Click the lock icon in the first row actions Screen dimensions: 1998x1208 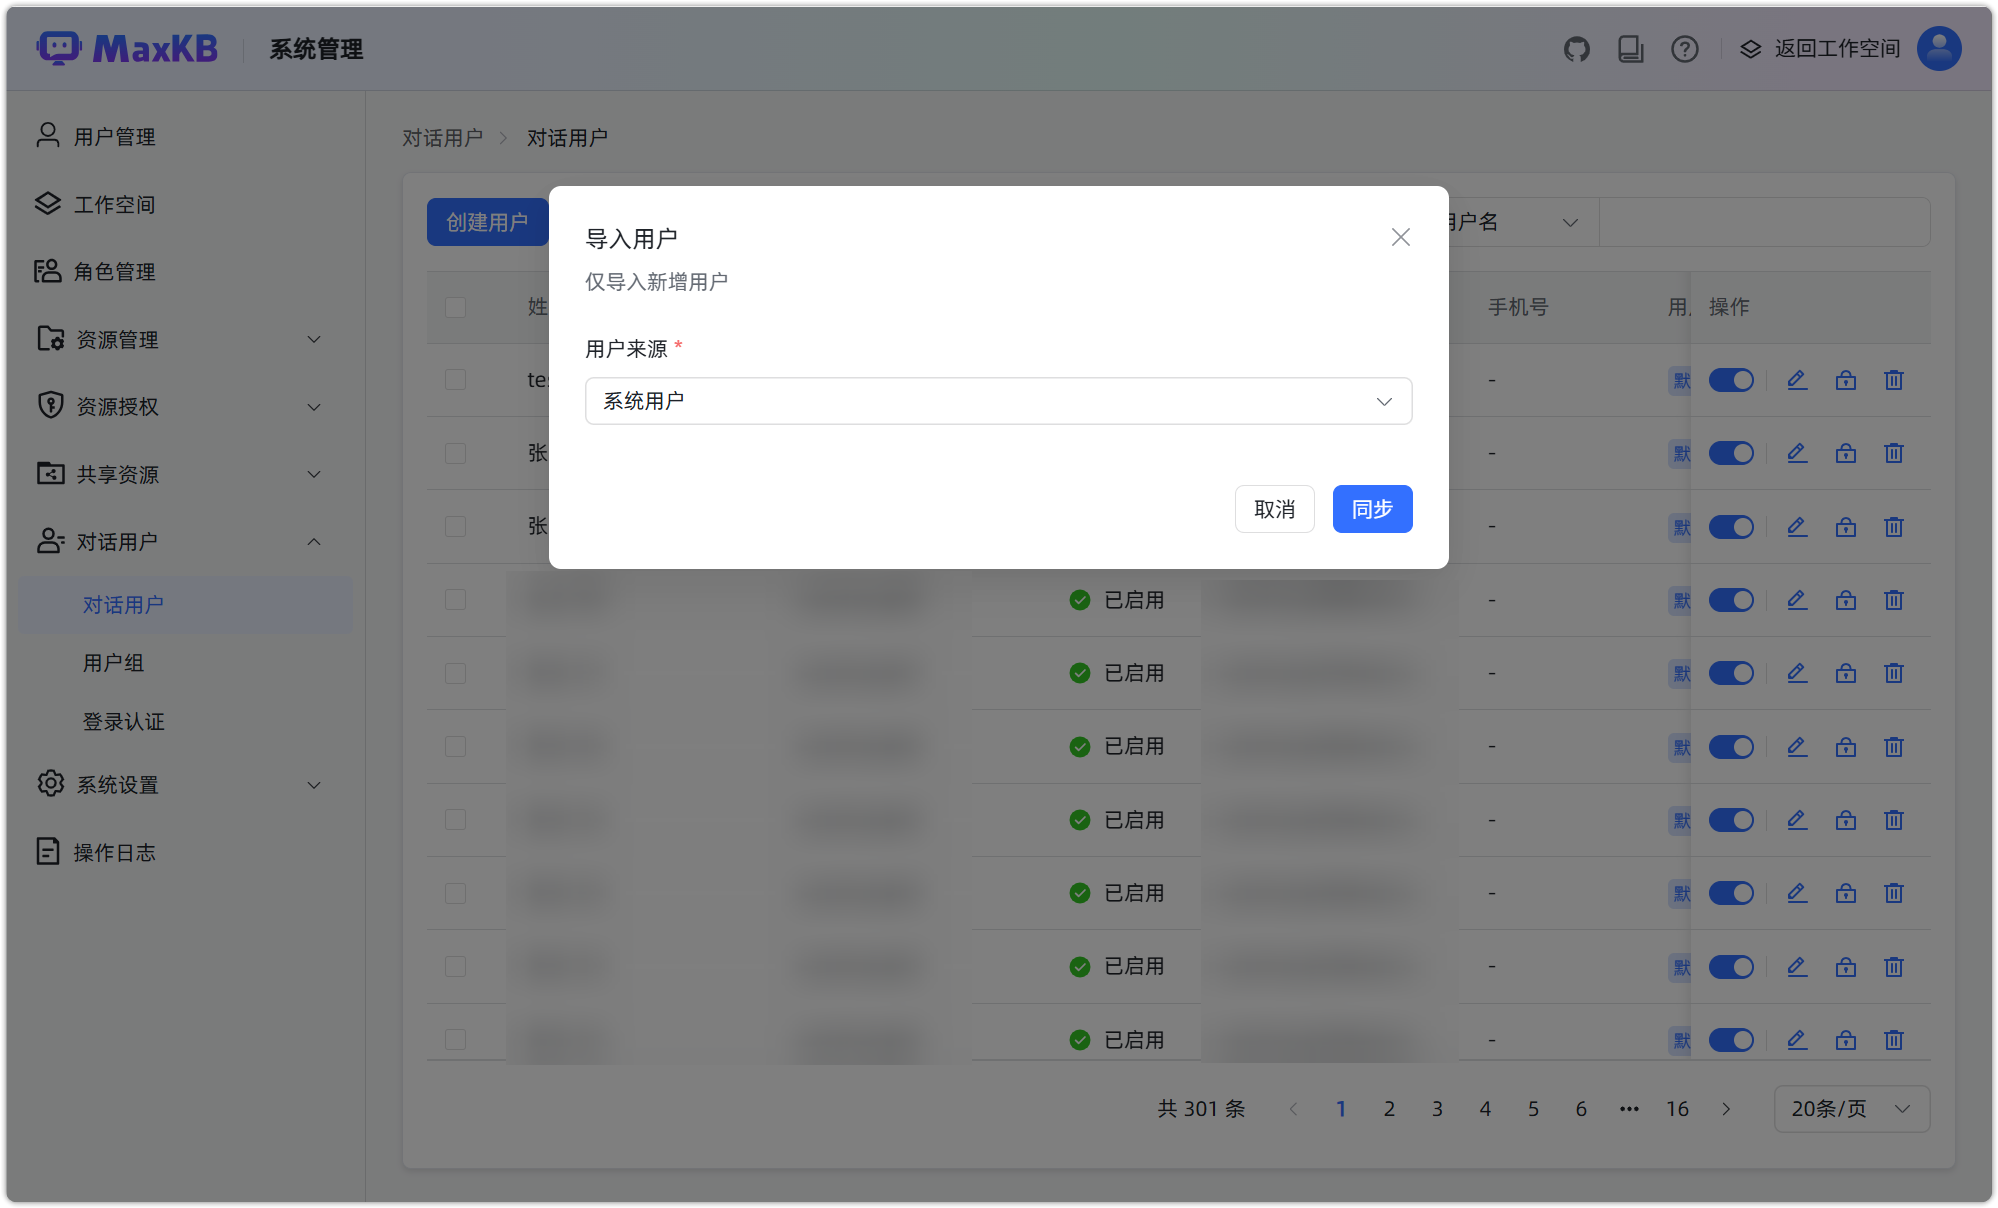(1845, 380)
